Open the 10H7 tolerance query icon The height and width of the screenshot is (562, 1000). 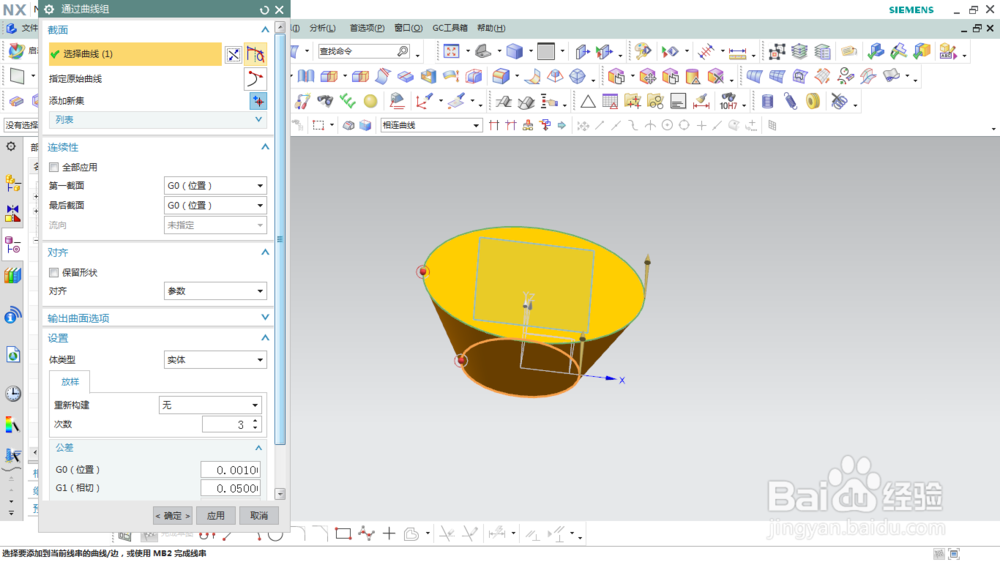pyautogui.click(x=728, y=101)
